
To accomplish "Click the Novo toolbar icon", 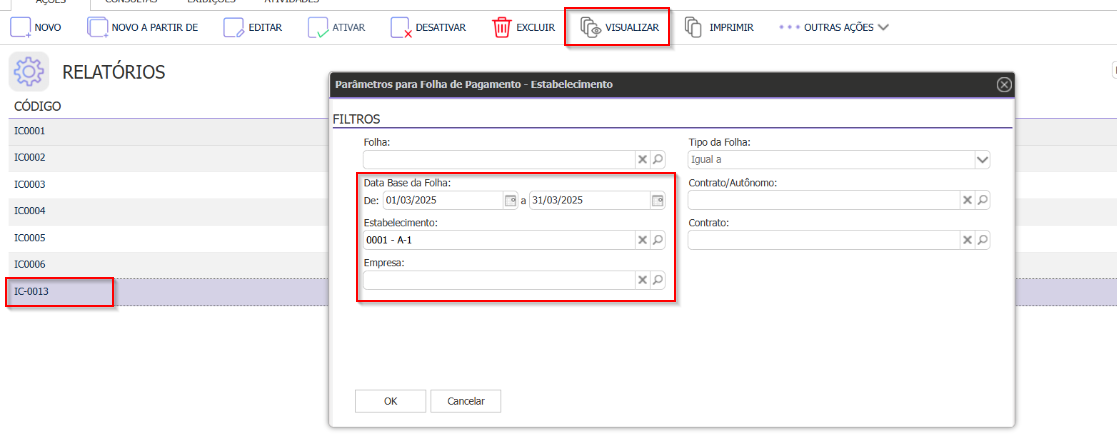I will pyautogui.click(x=20, y=27).
